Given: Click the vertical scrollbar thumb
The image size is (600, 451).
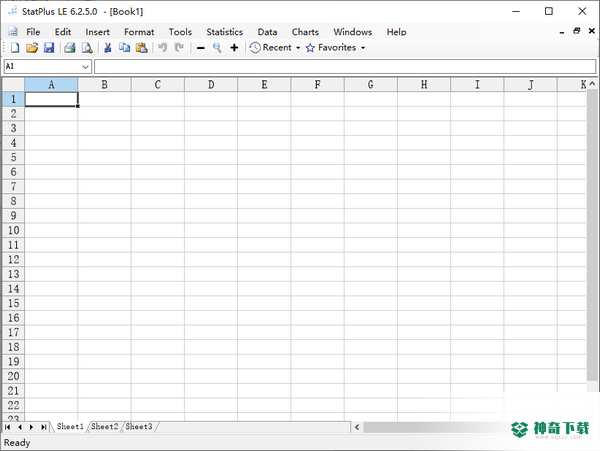Looking at the screenshot, I should coord(592,234).
